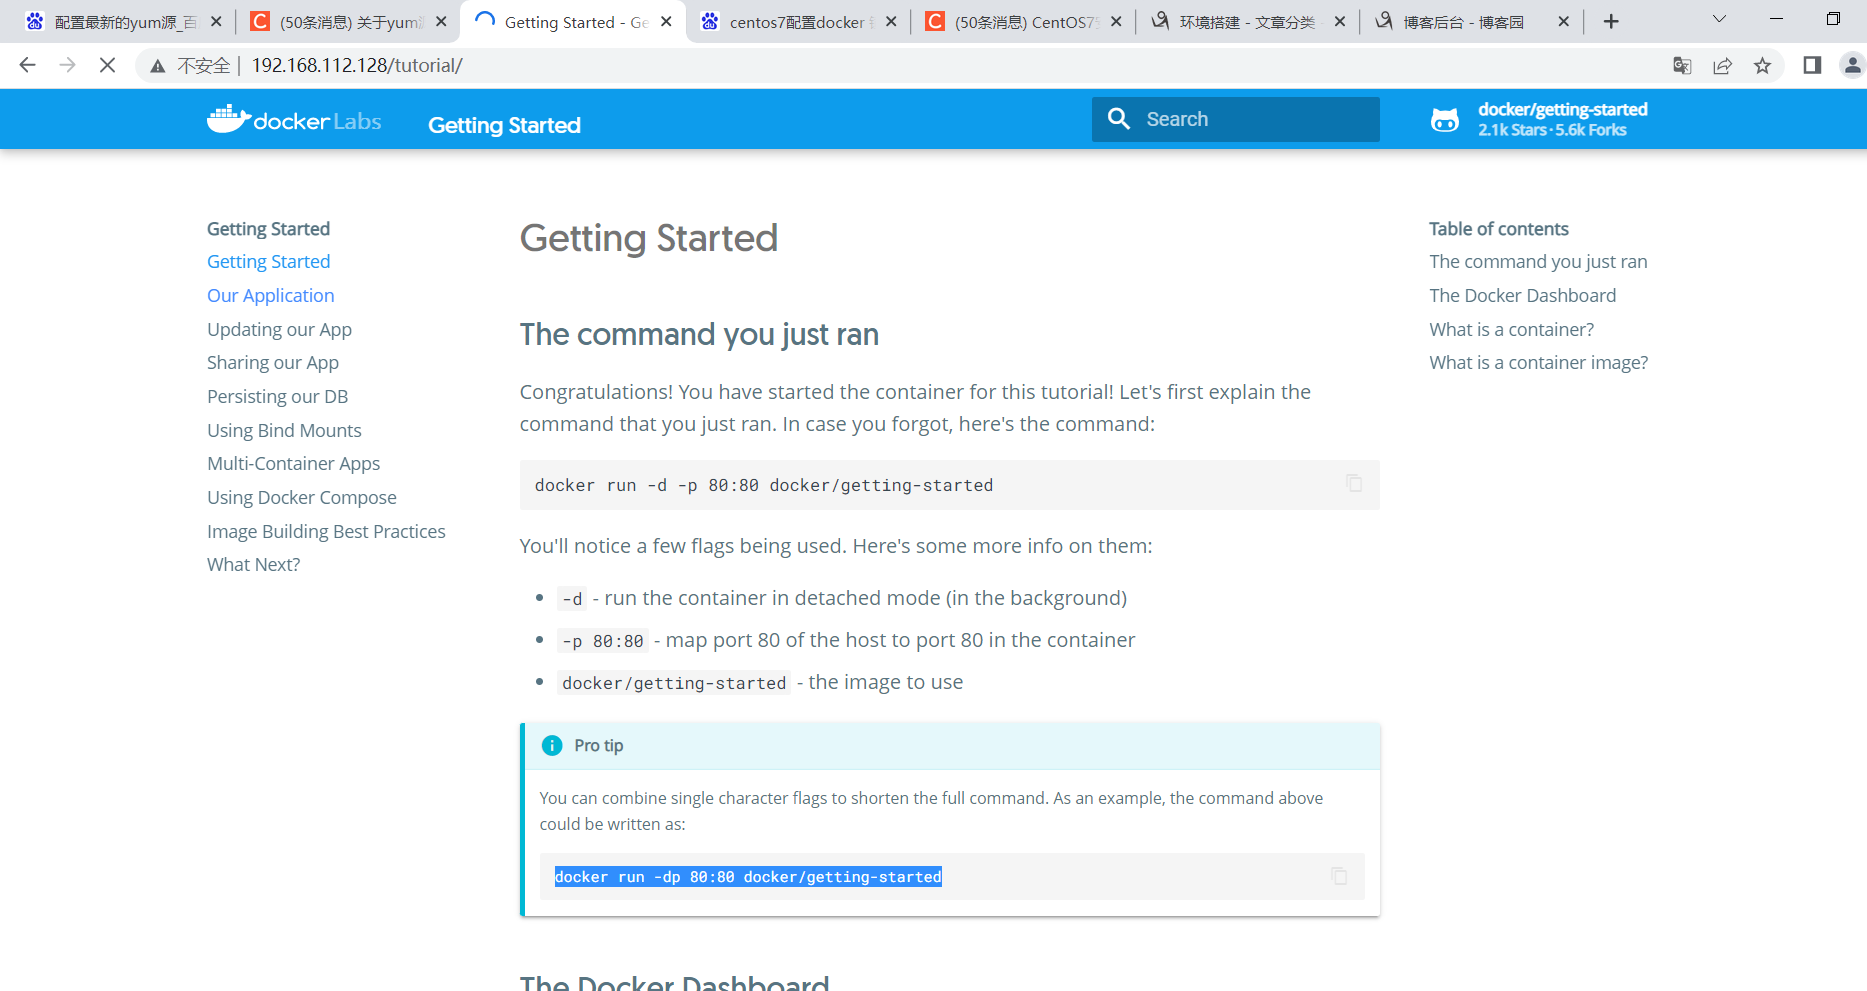Click the magnifier icon in the search bar

point(1119,118)
